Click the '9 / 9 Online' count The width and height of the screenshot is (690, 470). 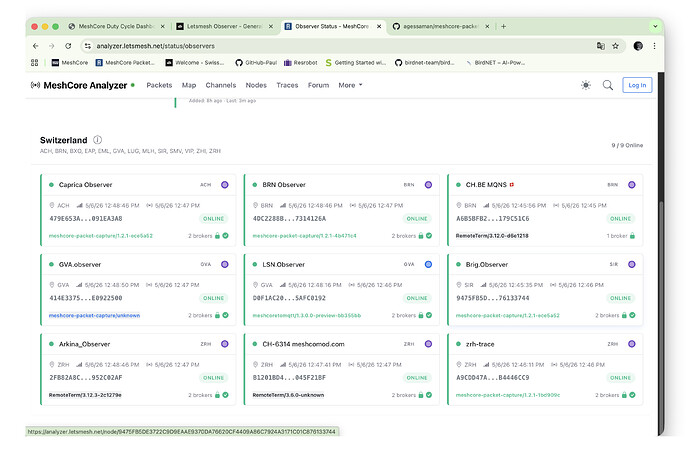click(627, 145)
